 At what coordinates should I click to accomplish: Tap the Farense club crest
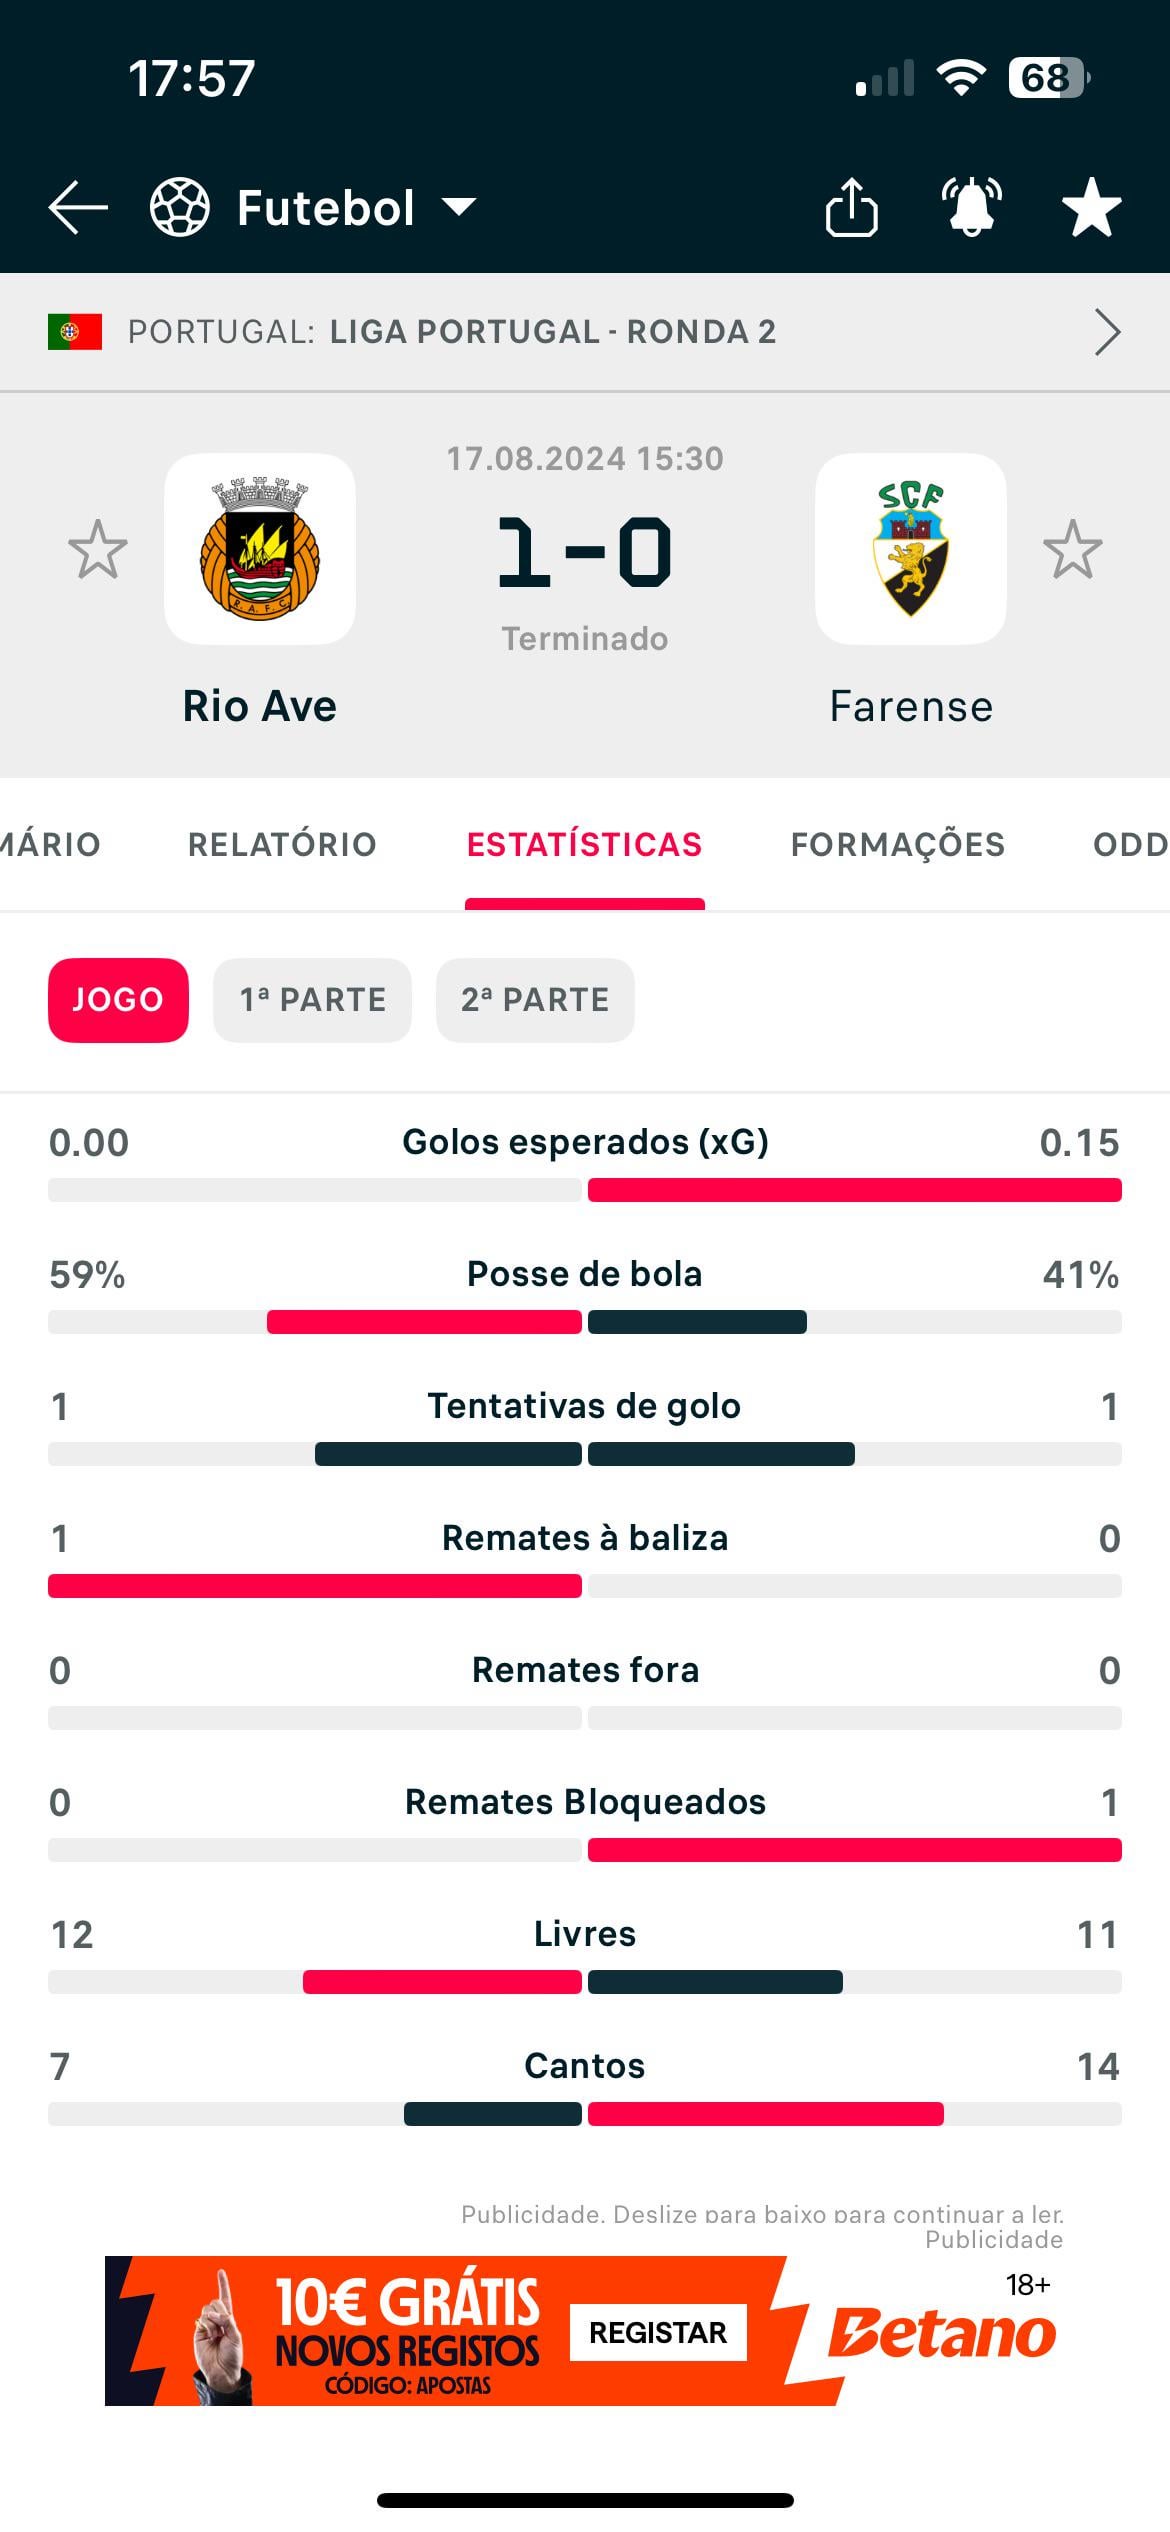click(910, 549)
